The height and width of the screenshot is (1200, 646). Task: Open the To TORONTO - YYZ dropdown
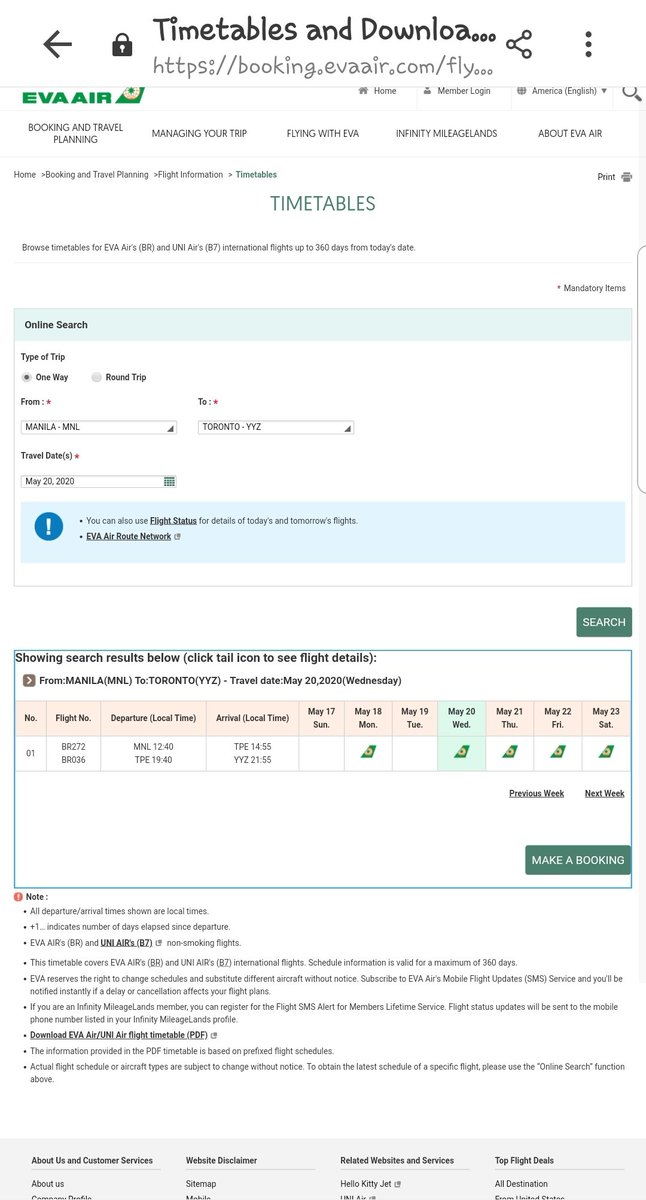coord(276,427)
